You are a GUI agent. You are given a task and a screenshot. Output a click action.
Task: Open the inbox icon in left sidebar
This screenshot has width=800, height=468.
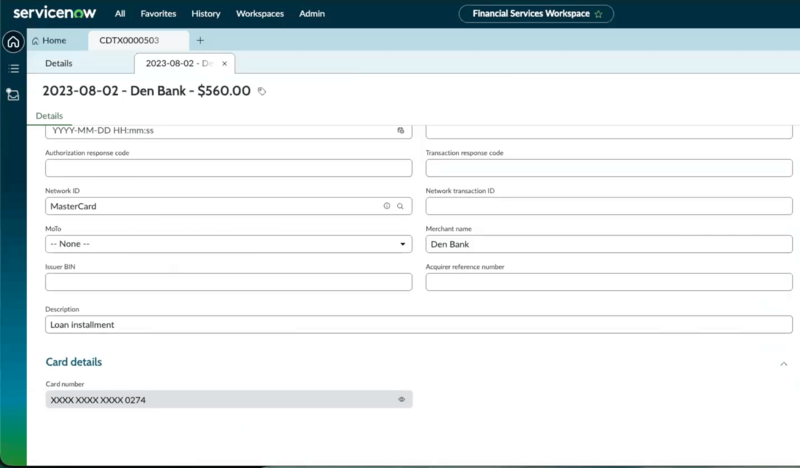click(x=13, y=94)
